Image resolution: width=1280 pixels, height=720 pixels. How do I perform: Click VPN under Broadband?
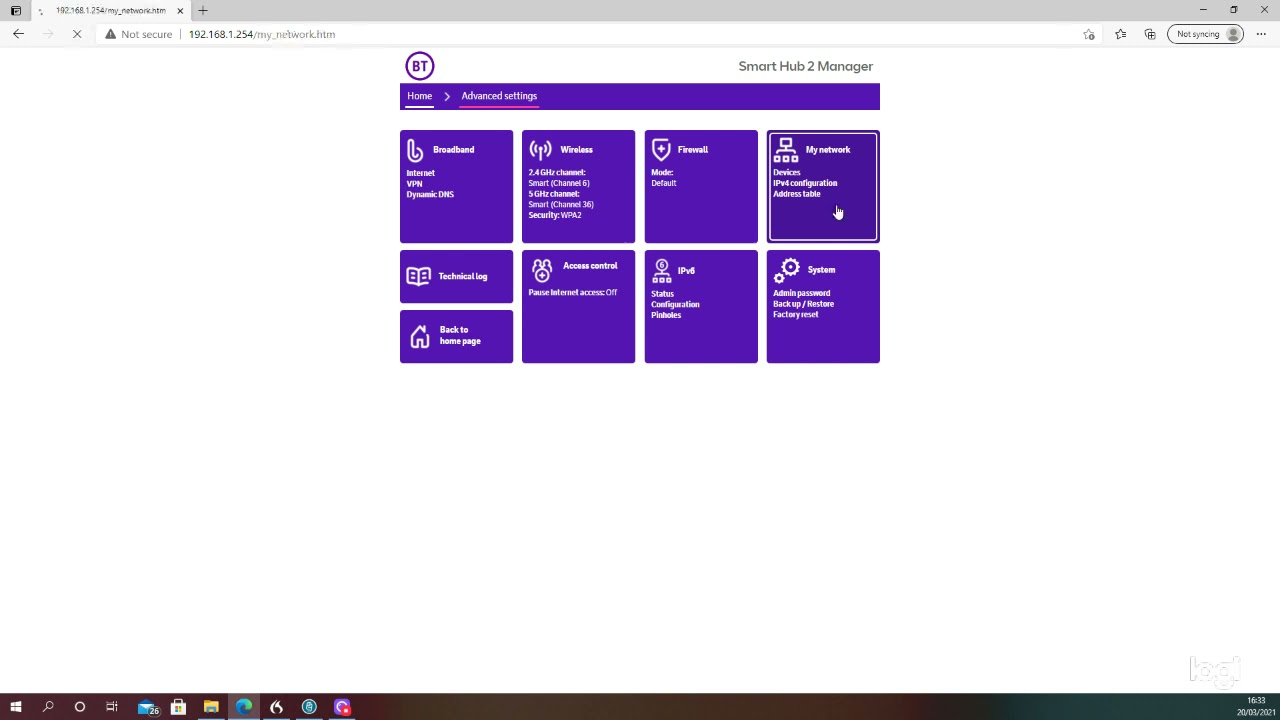[414, 184]
